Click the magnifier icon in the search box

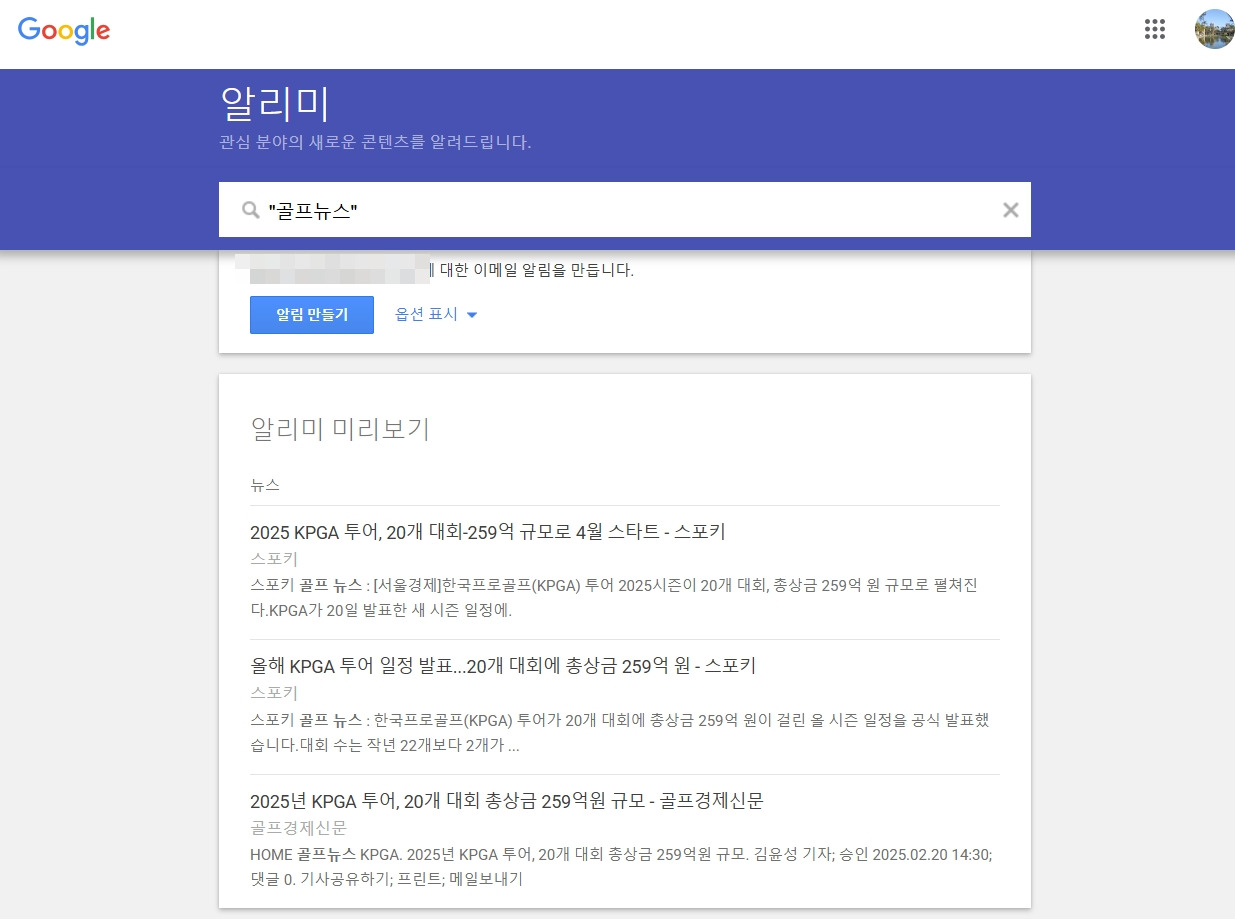251,210
